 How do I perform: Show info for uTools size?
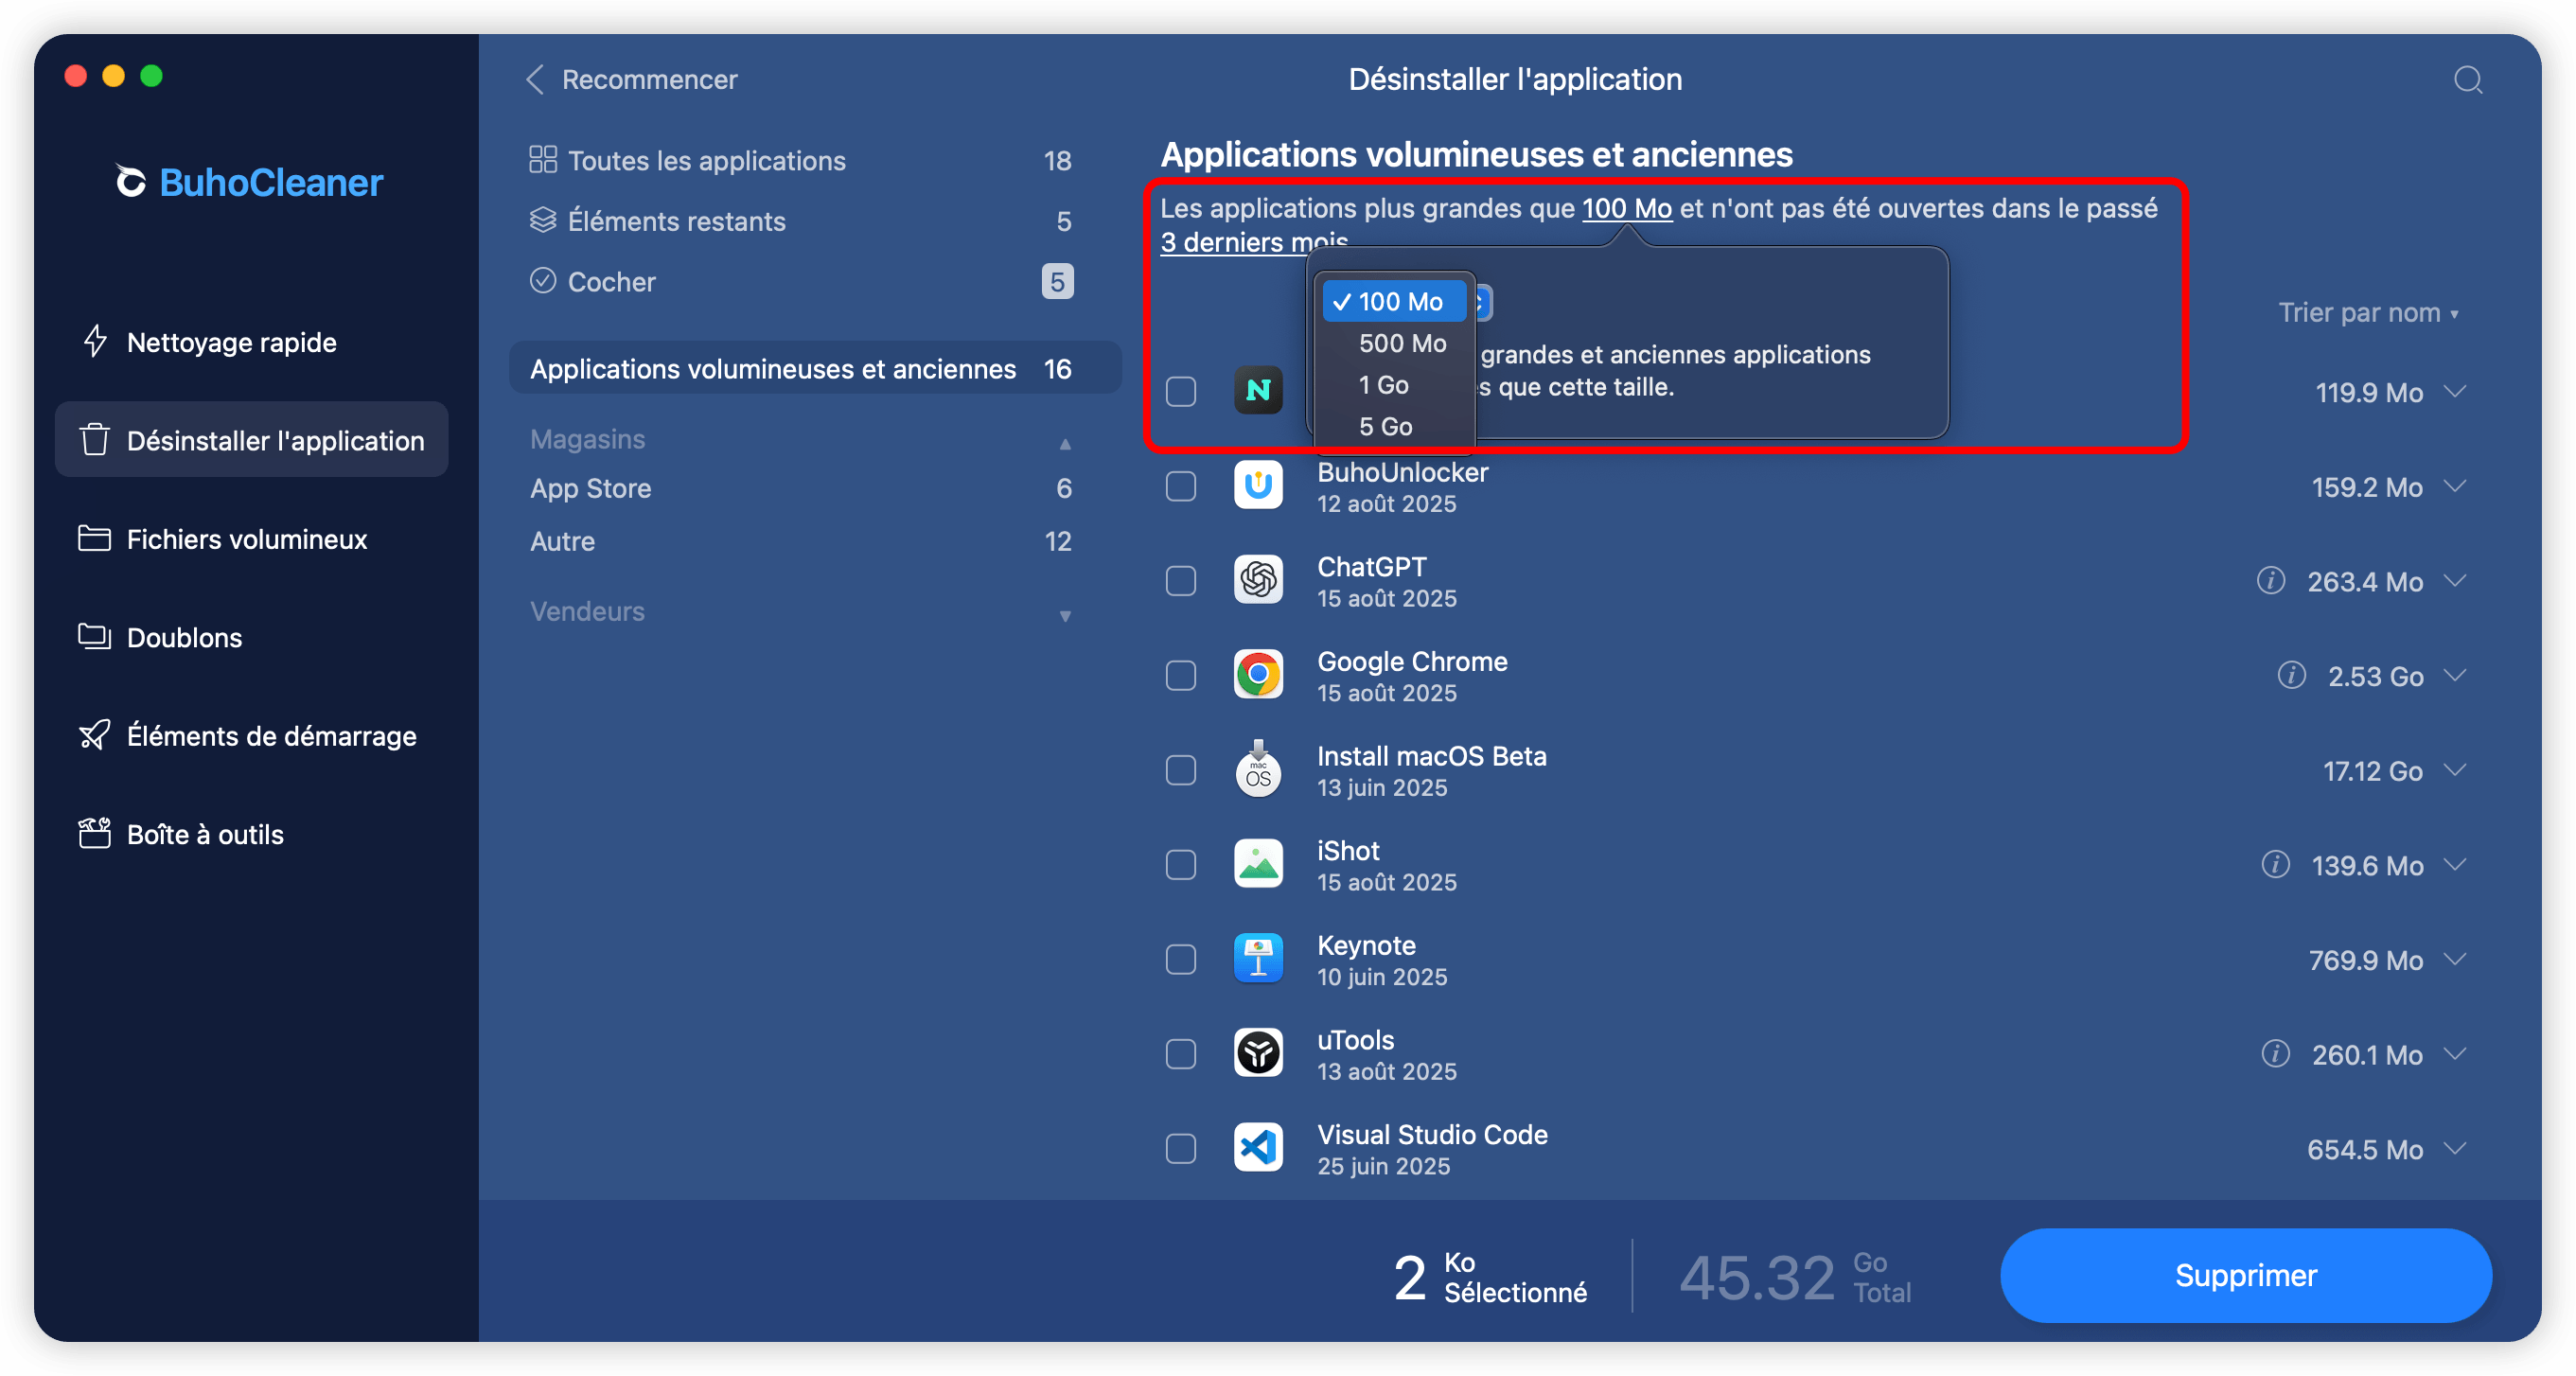click(x=2275, y=1053)
